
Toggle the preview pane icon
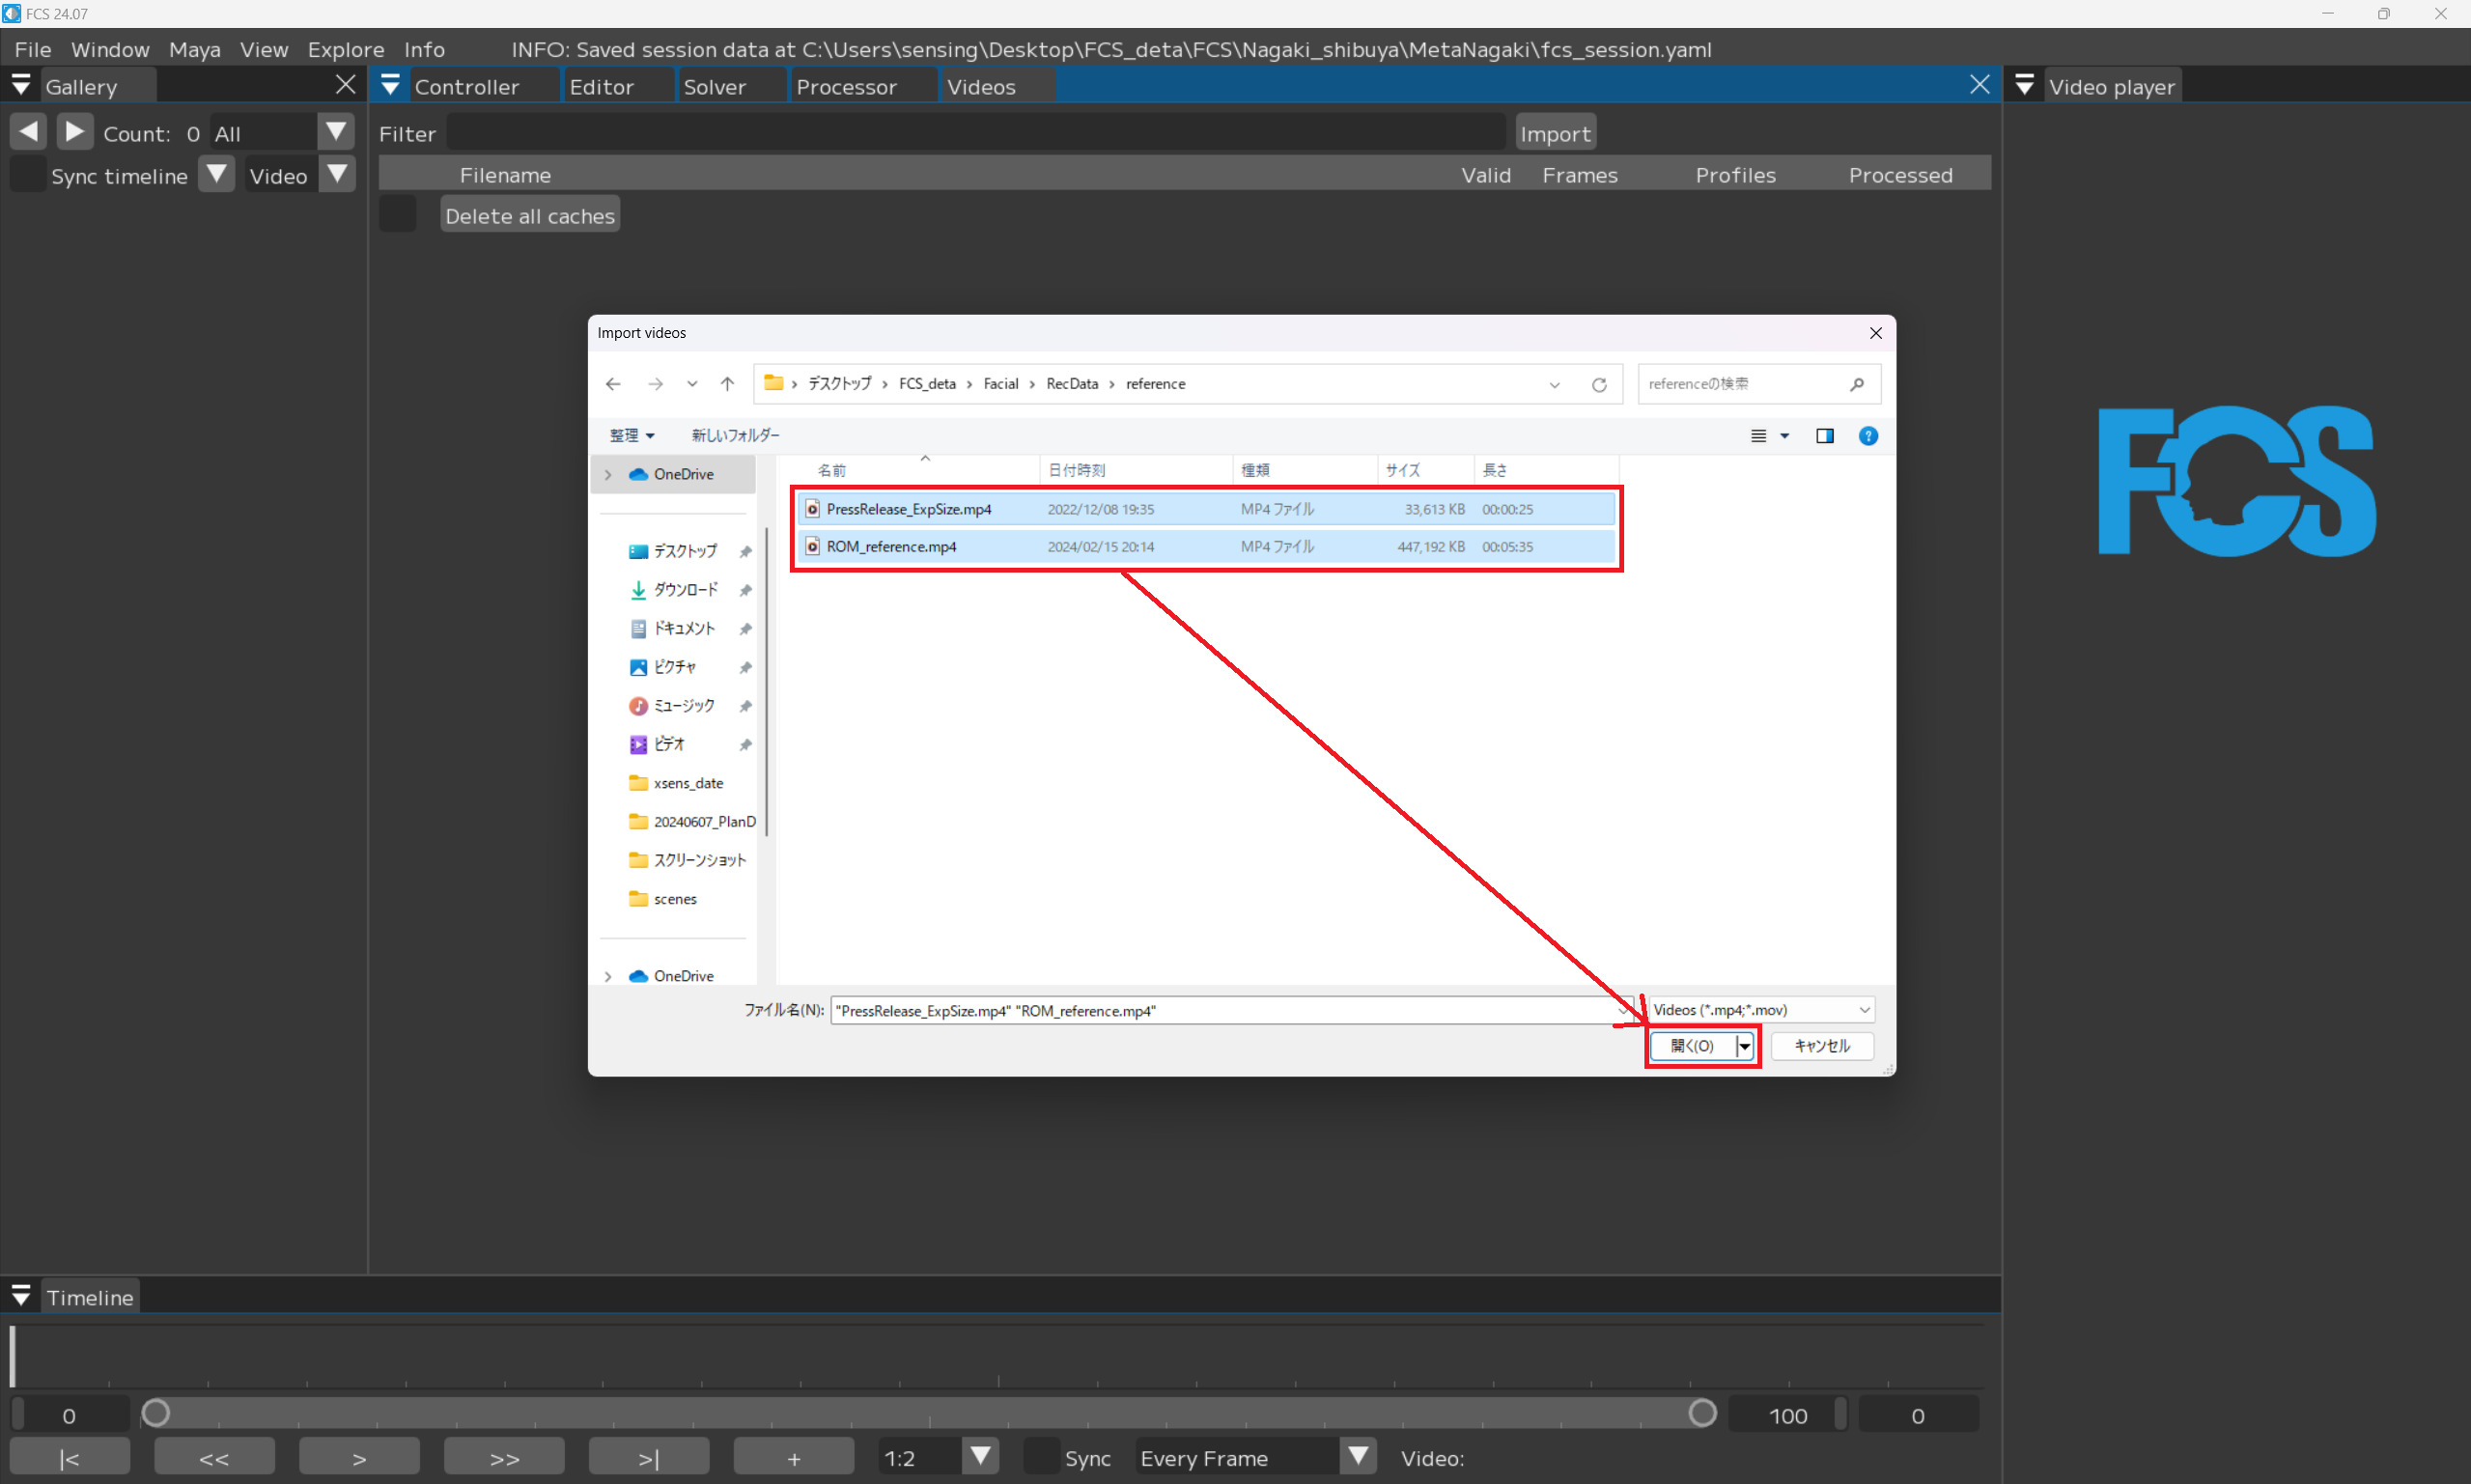coord(1824,436)
